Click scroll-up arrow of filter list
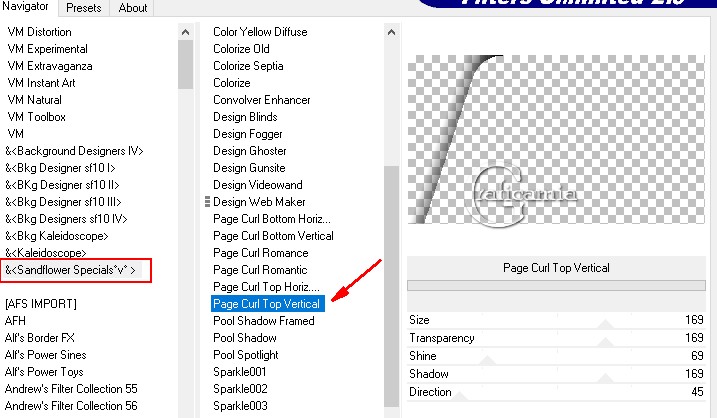Screen dimensions: 717x418 click(x=391, y=32)
